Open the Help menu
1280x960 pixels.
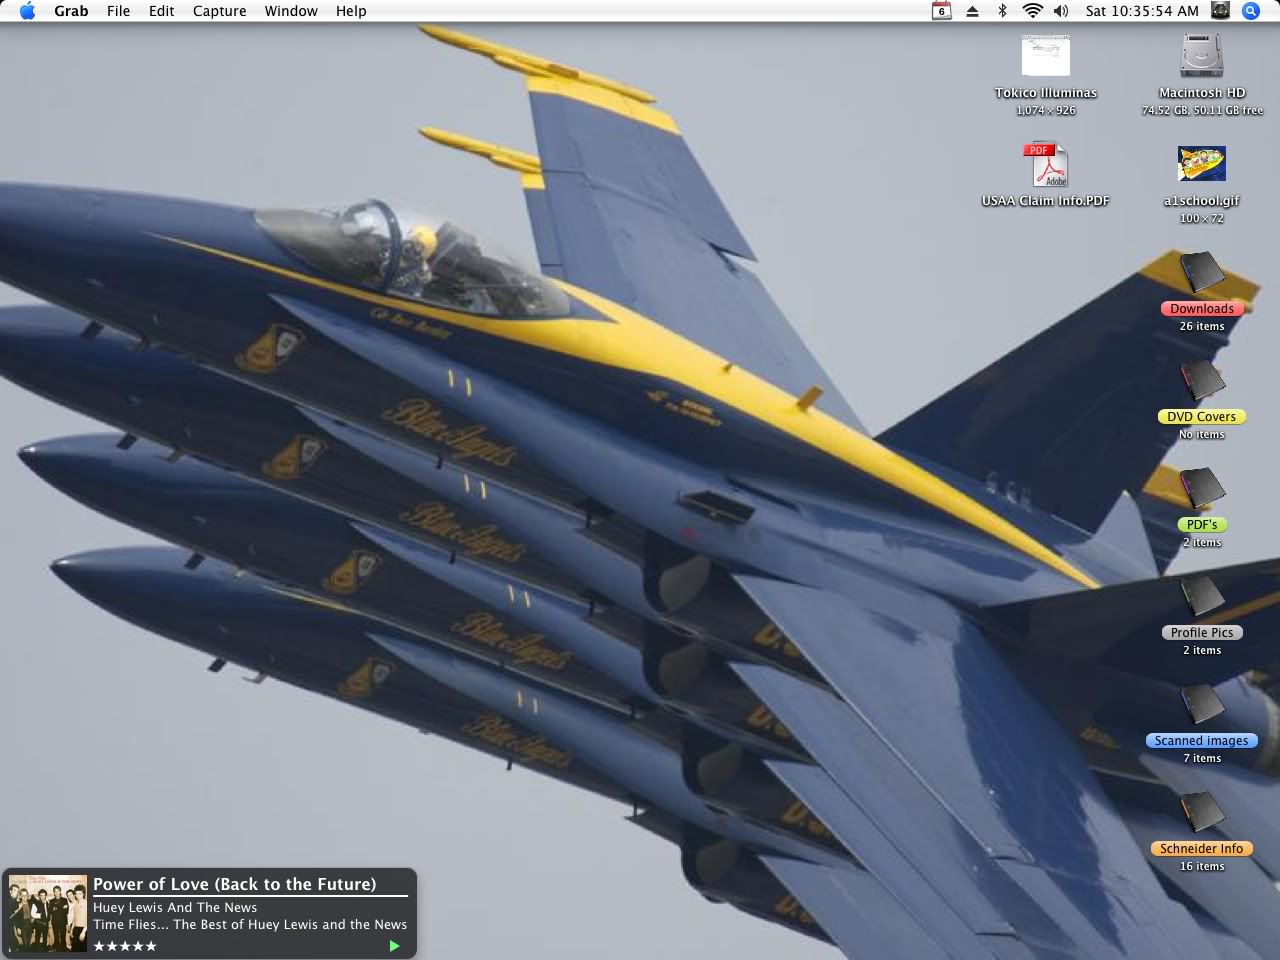[x=351, y=11]
